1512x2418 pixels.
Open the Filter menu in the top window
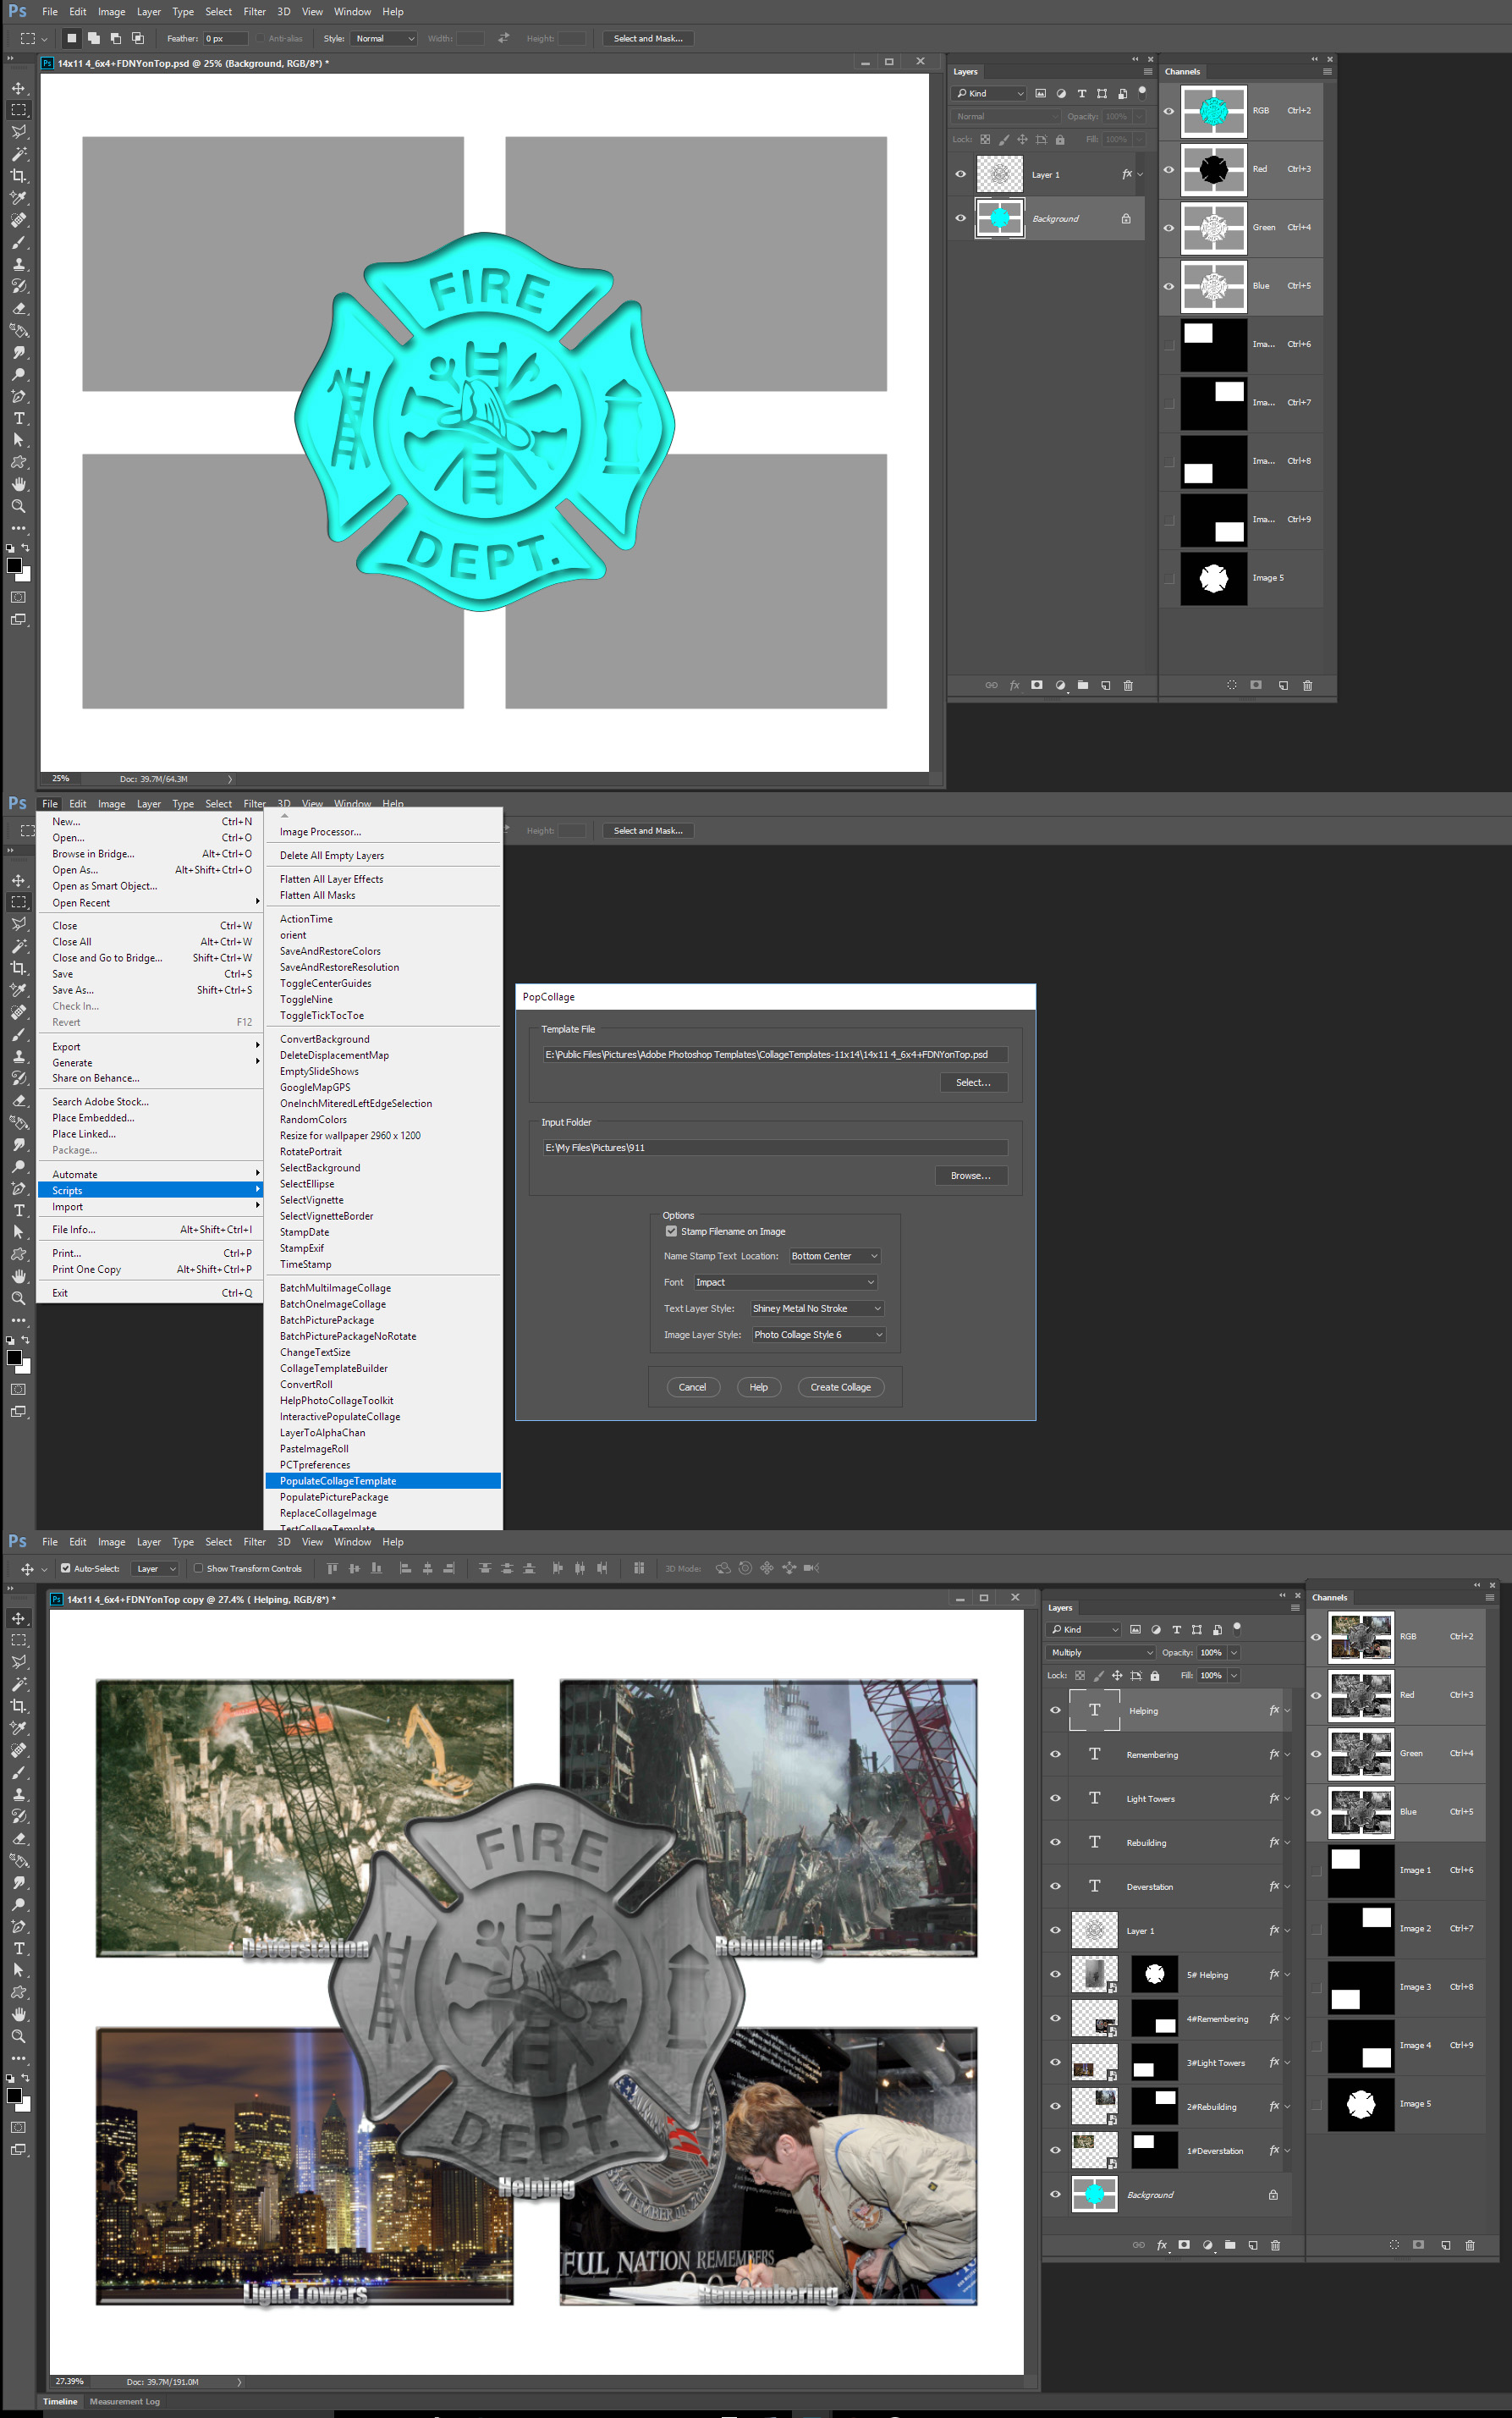(255, 12)
